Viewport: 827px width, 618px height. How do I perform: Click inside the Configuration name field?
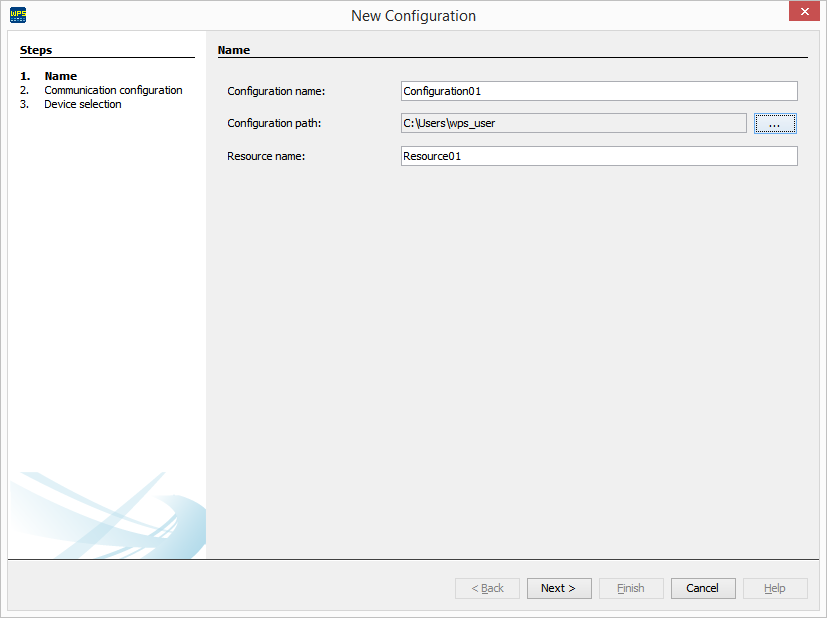(x=598, y=91)
